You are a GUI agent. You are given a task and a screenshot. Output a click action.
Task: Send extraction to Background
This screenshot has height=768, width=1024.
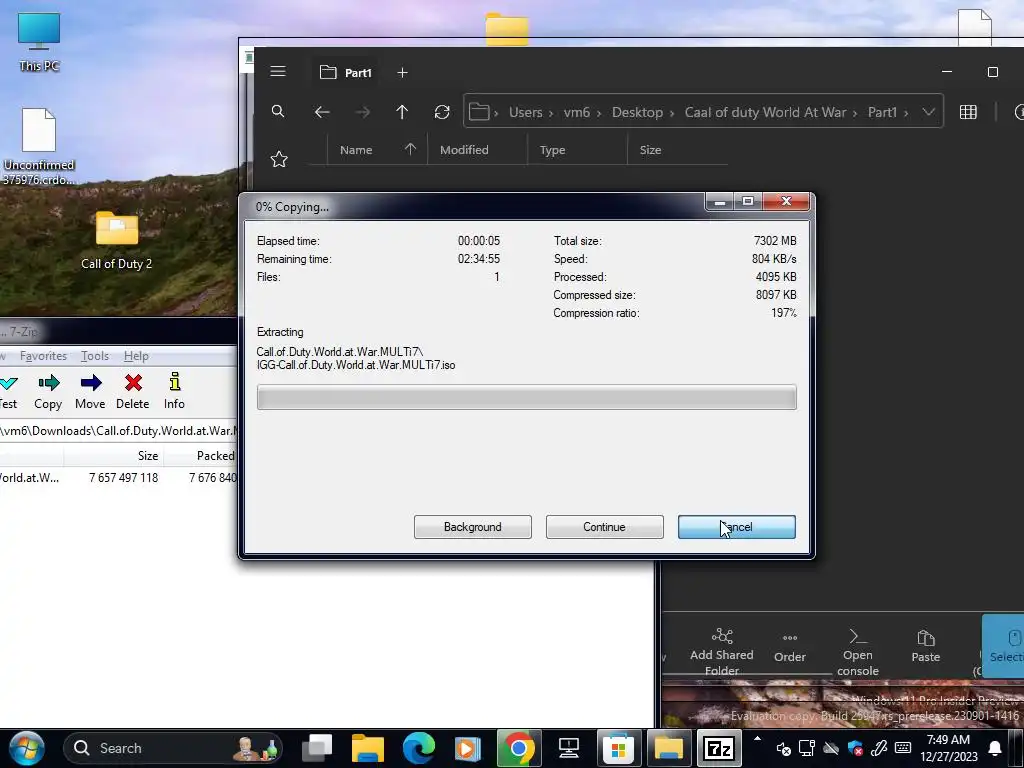point(472,527)
